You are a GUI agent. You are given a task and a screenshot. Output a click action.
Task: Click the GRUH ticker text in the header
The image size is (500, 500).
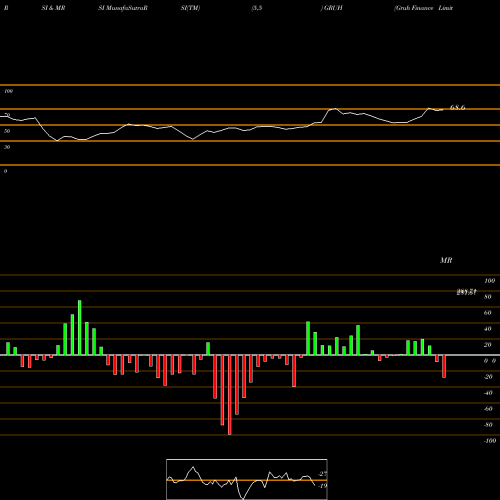[x=333, y=8]
